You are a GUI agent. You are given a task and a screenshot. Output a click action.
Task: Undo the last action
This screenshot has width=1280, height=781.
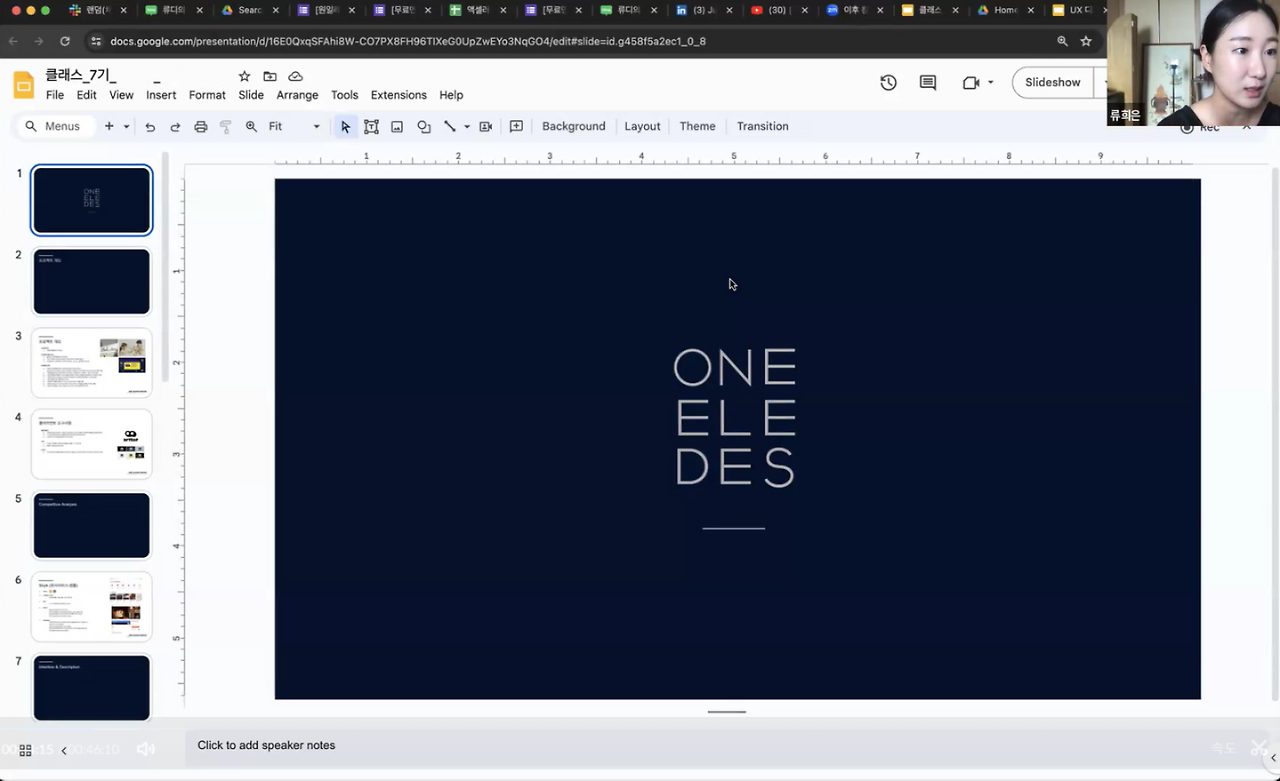point(150,127)
